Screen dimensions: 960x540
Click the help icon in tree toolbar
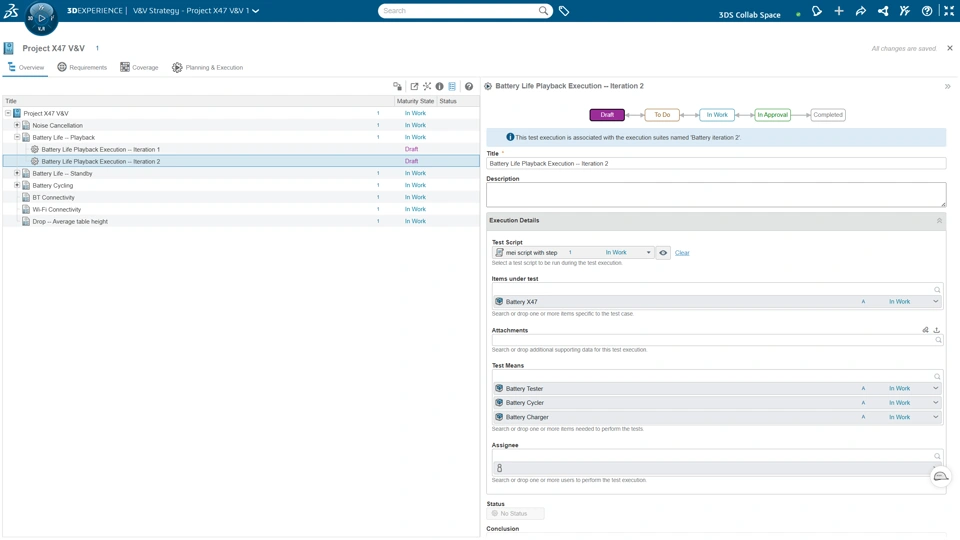(x=469, y=86)
